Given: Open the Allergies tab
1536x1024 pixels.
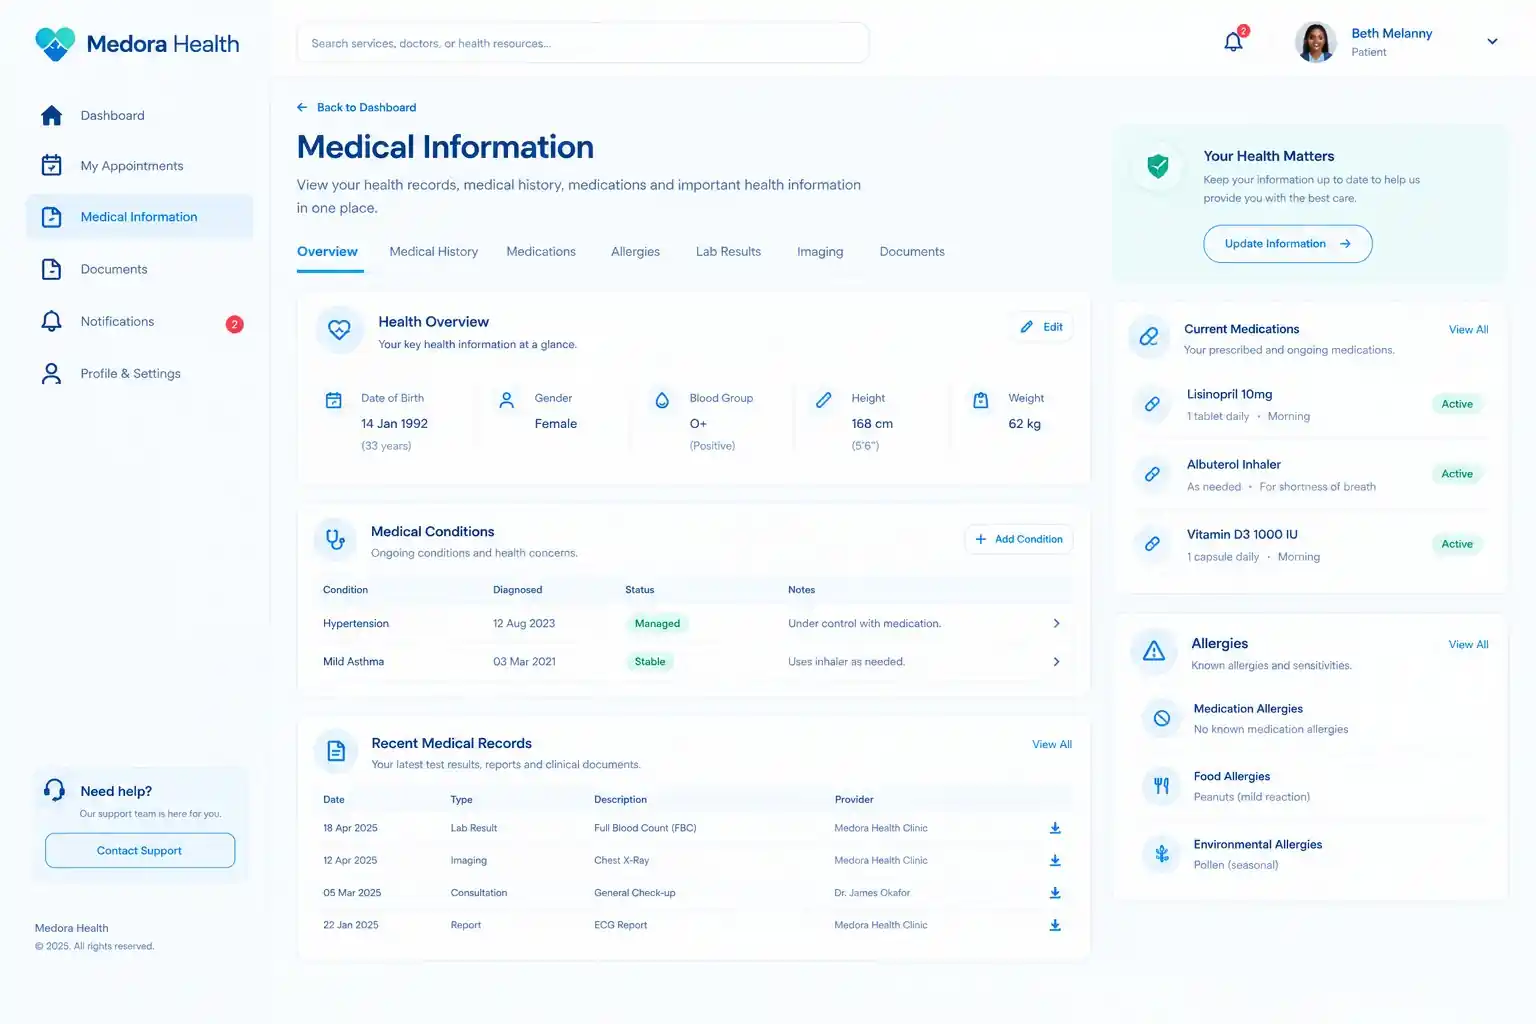Looking at the screenshot, I should click(635, 252).
